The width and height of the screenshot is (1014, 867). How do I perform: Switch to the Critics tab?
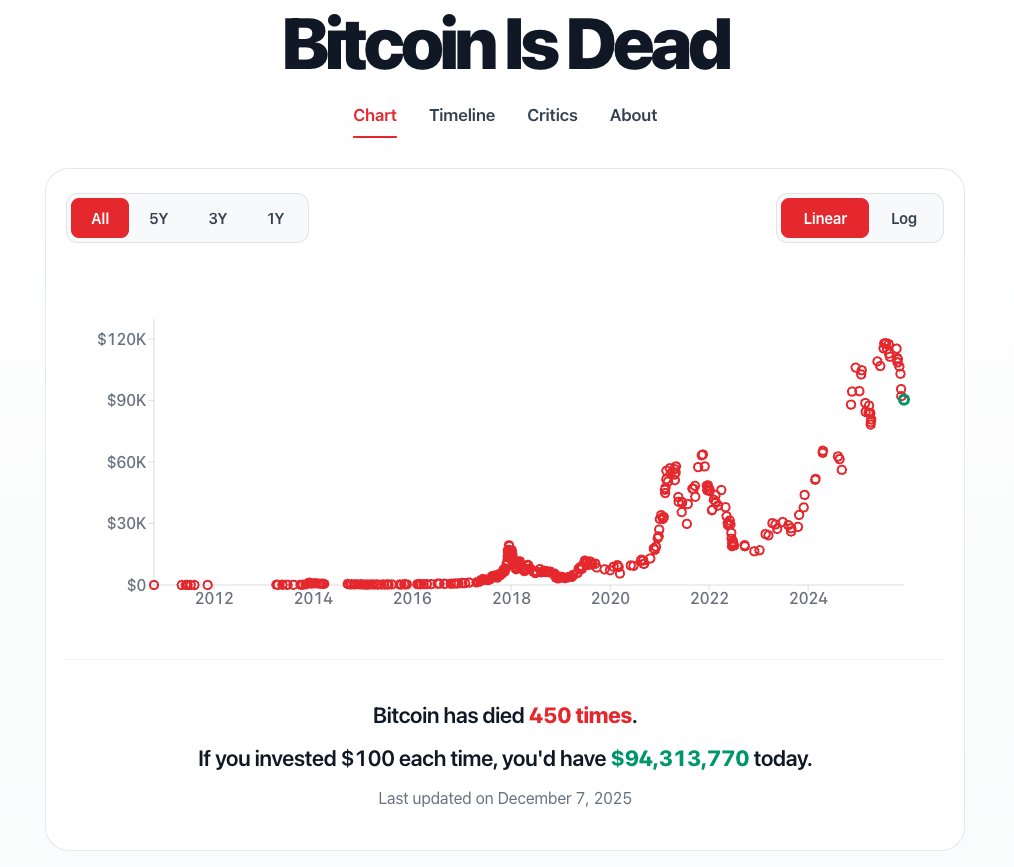coord(552,115)
